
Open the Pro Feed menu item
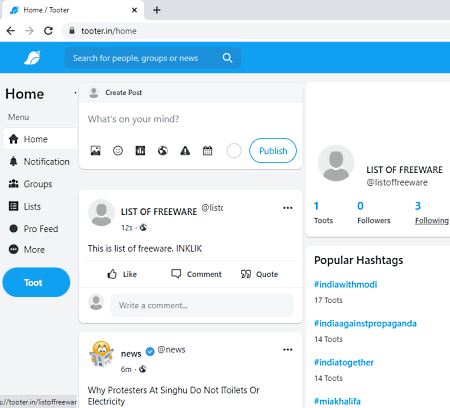(x=33, y=229)
